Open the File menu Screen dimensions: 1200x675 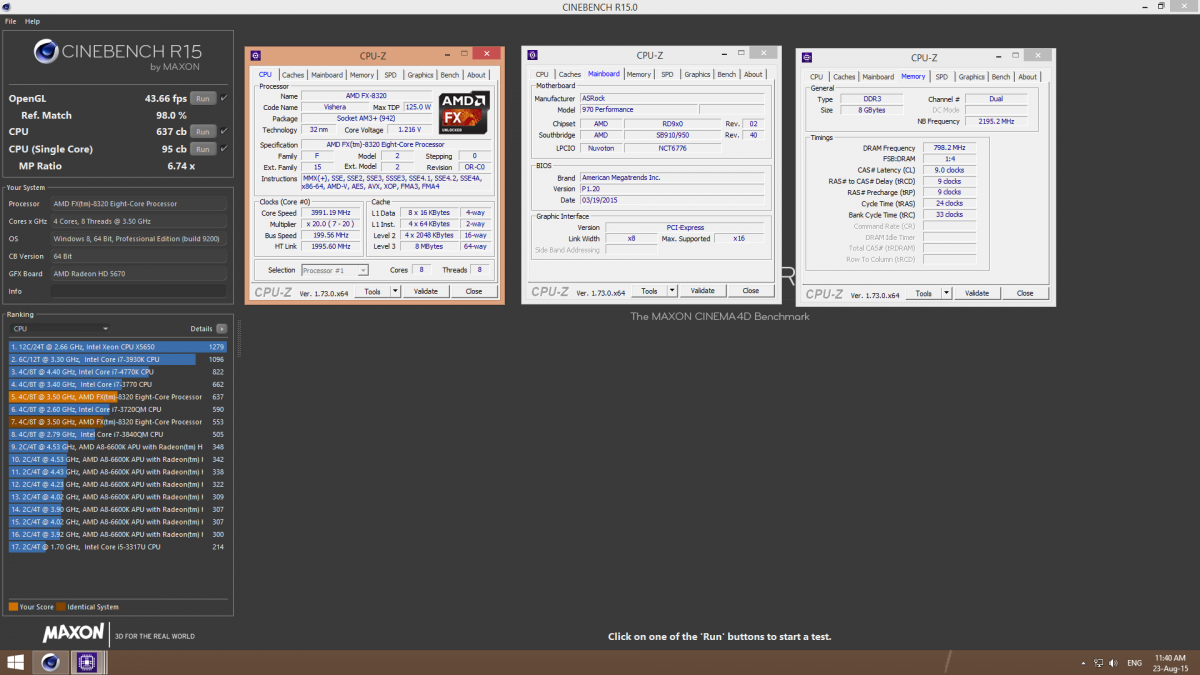10,21
